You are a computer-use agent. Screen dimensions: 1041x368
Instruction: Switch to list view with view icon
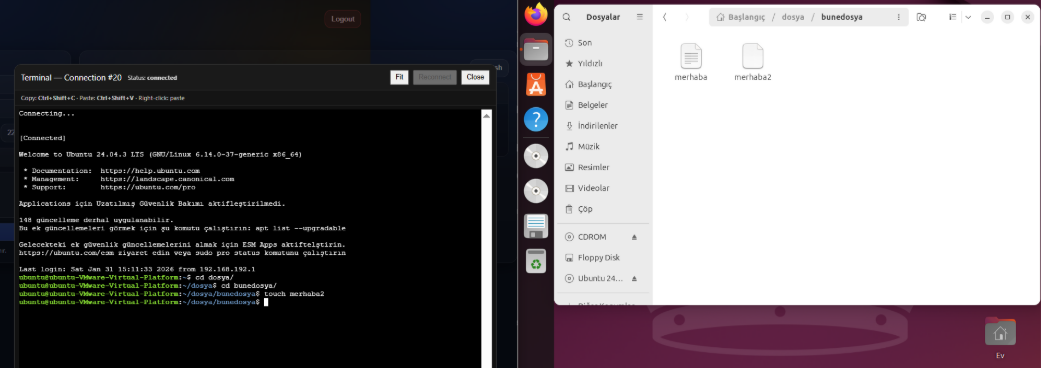pos(952,17)
